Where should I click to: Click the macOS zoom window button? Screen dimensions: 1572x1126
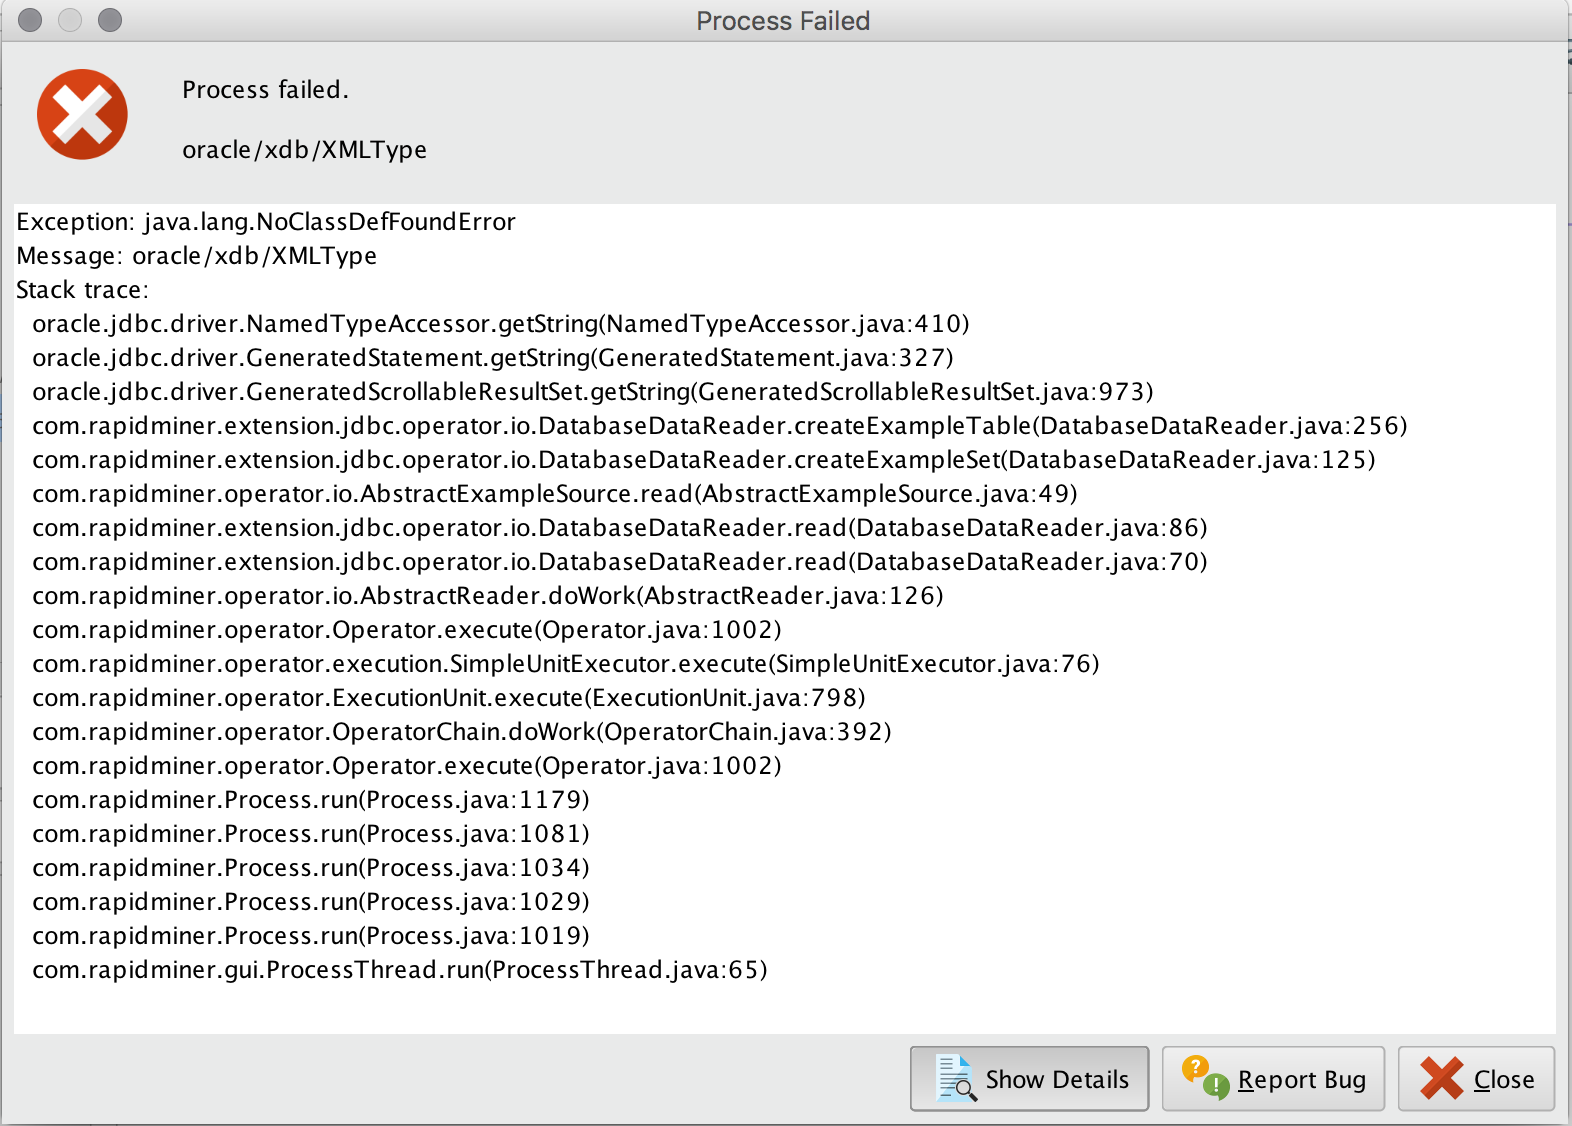pyautogui.click(x=110, y=20)
